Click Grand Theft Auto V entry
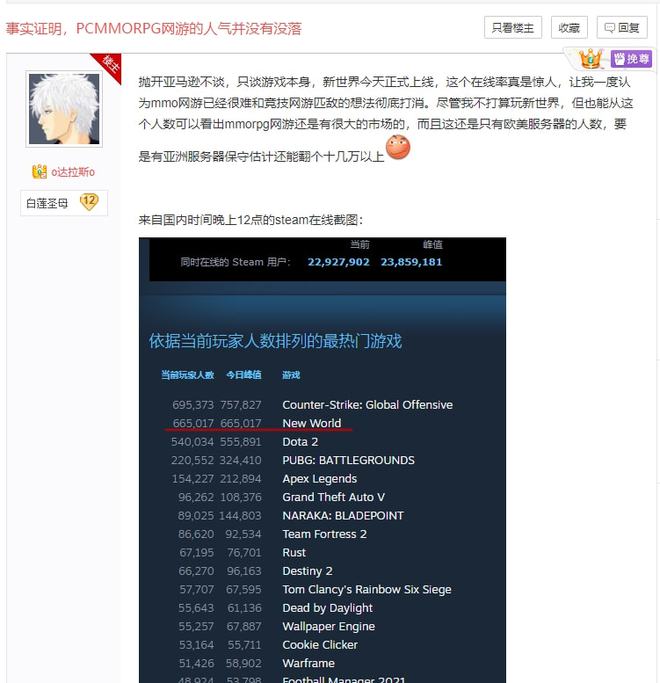Screen dimensions: 660x683 (x=333, y=497)
